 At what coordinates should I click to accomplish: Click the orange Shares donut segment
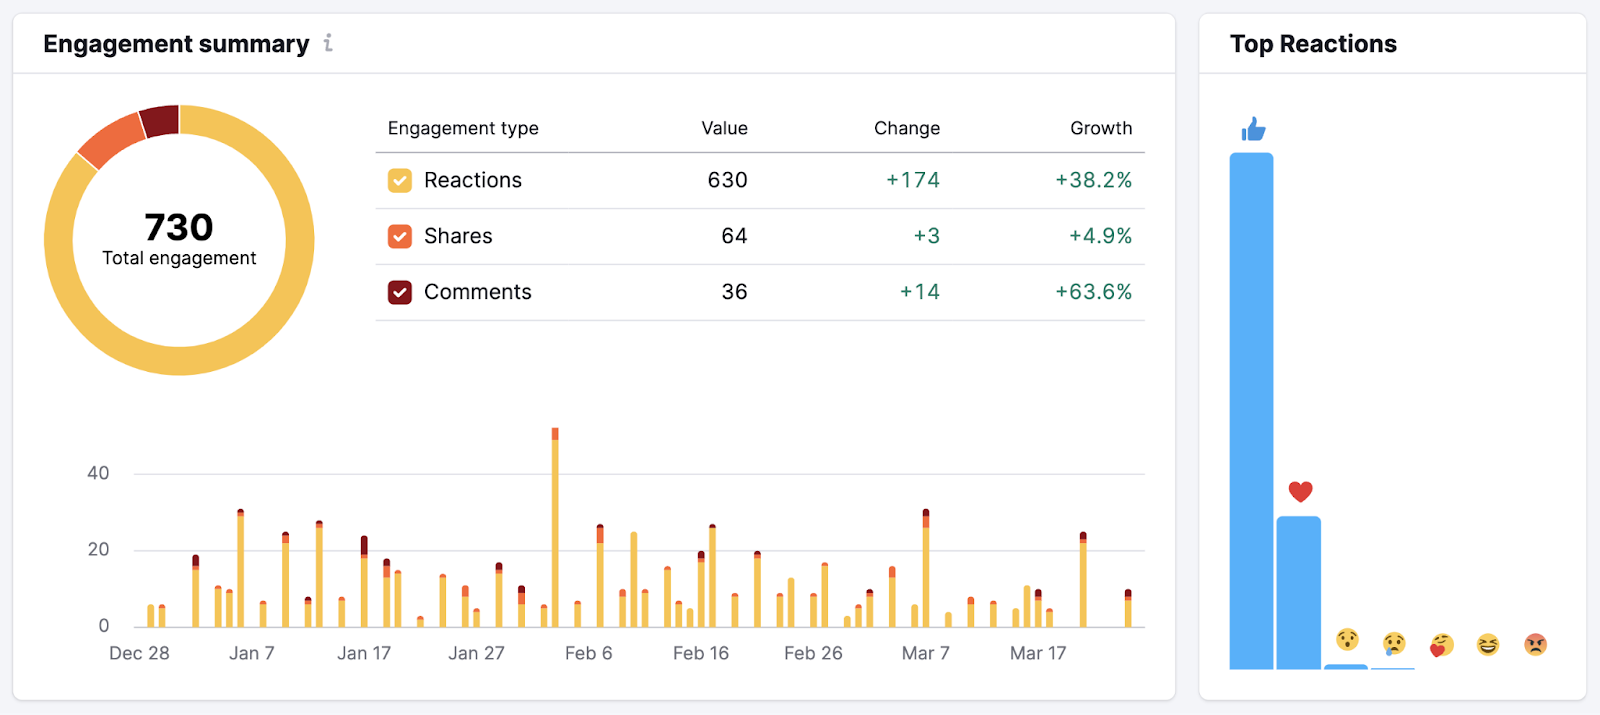tap(111, 142)
